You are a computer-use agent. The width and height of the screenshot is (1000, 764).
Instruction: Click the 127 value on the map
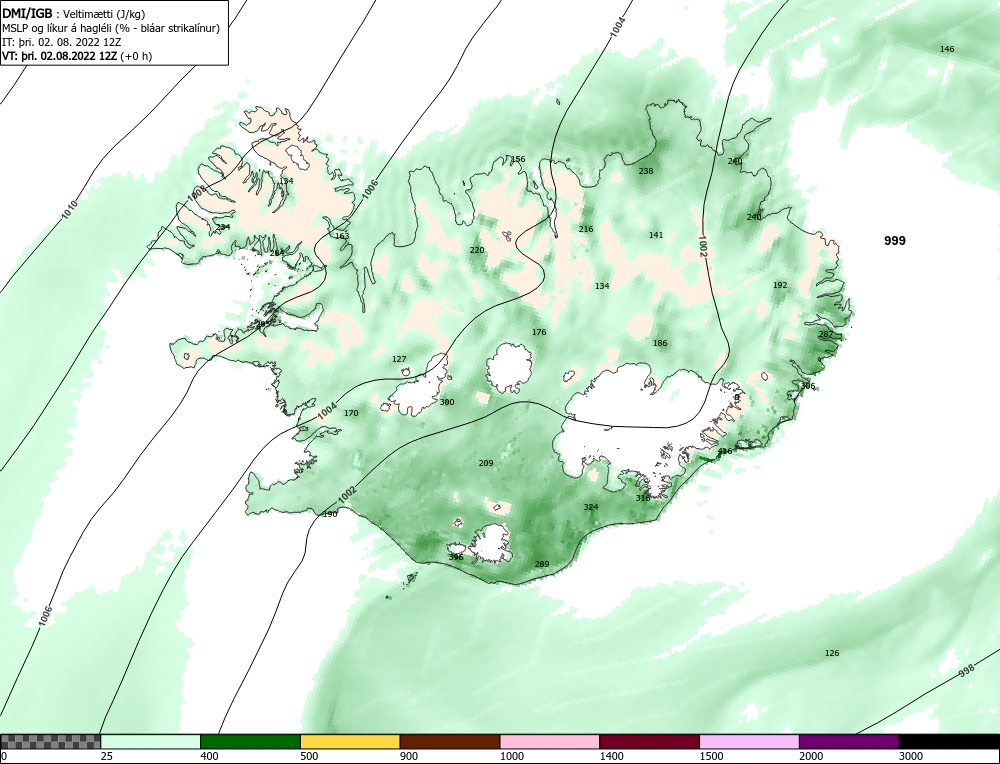[399, 359]
